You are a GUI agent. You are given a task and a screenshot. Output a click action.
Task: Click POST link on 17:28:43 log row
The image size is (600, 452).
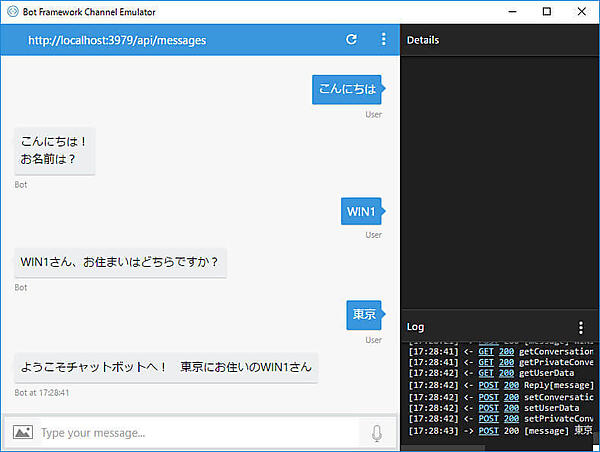coord(489,431)
